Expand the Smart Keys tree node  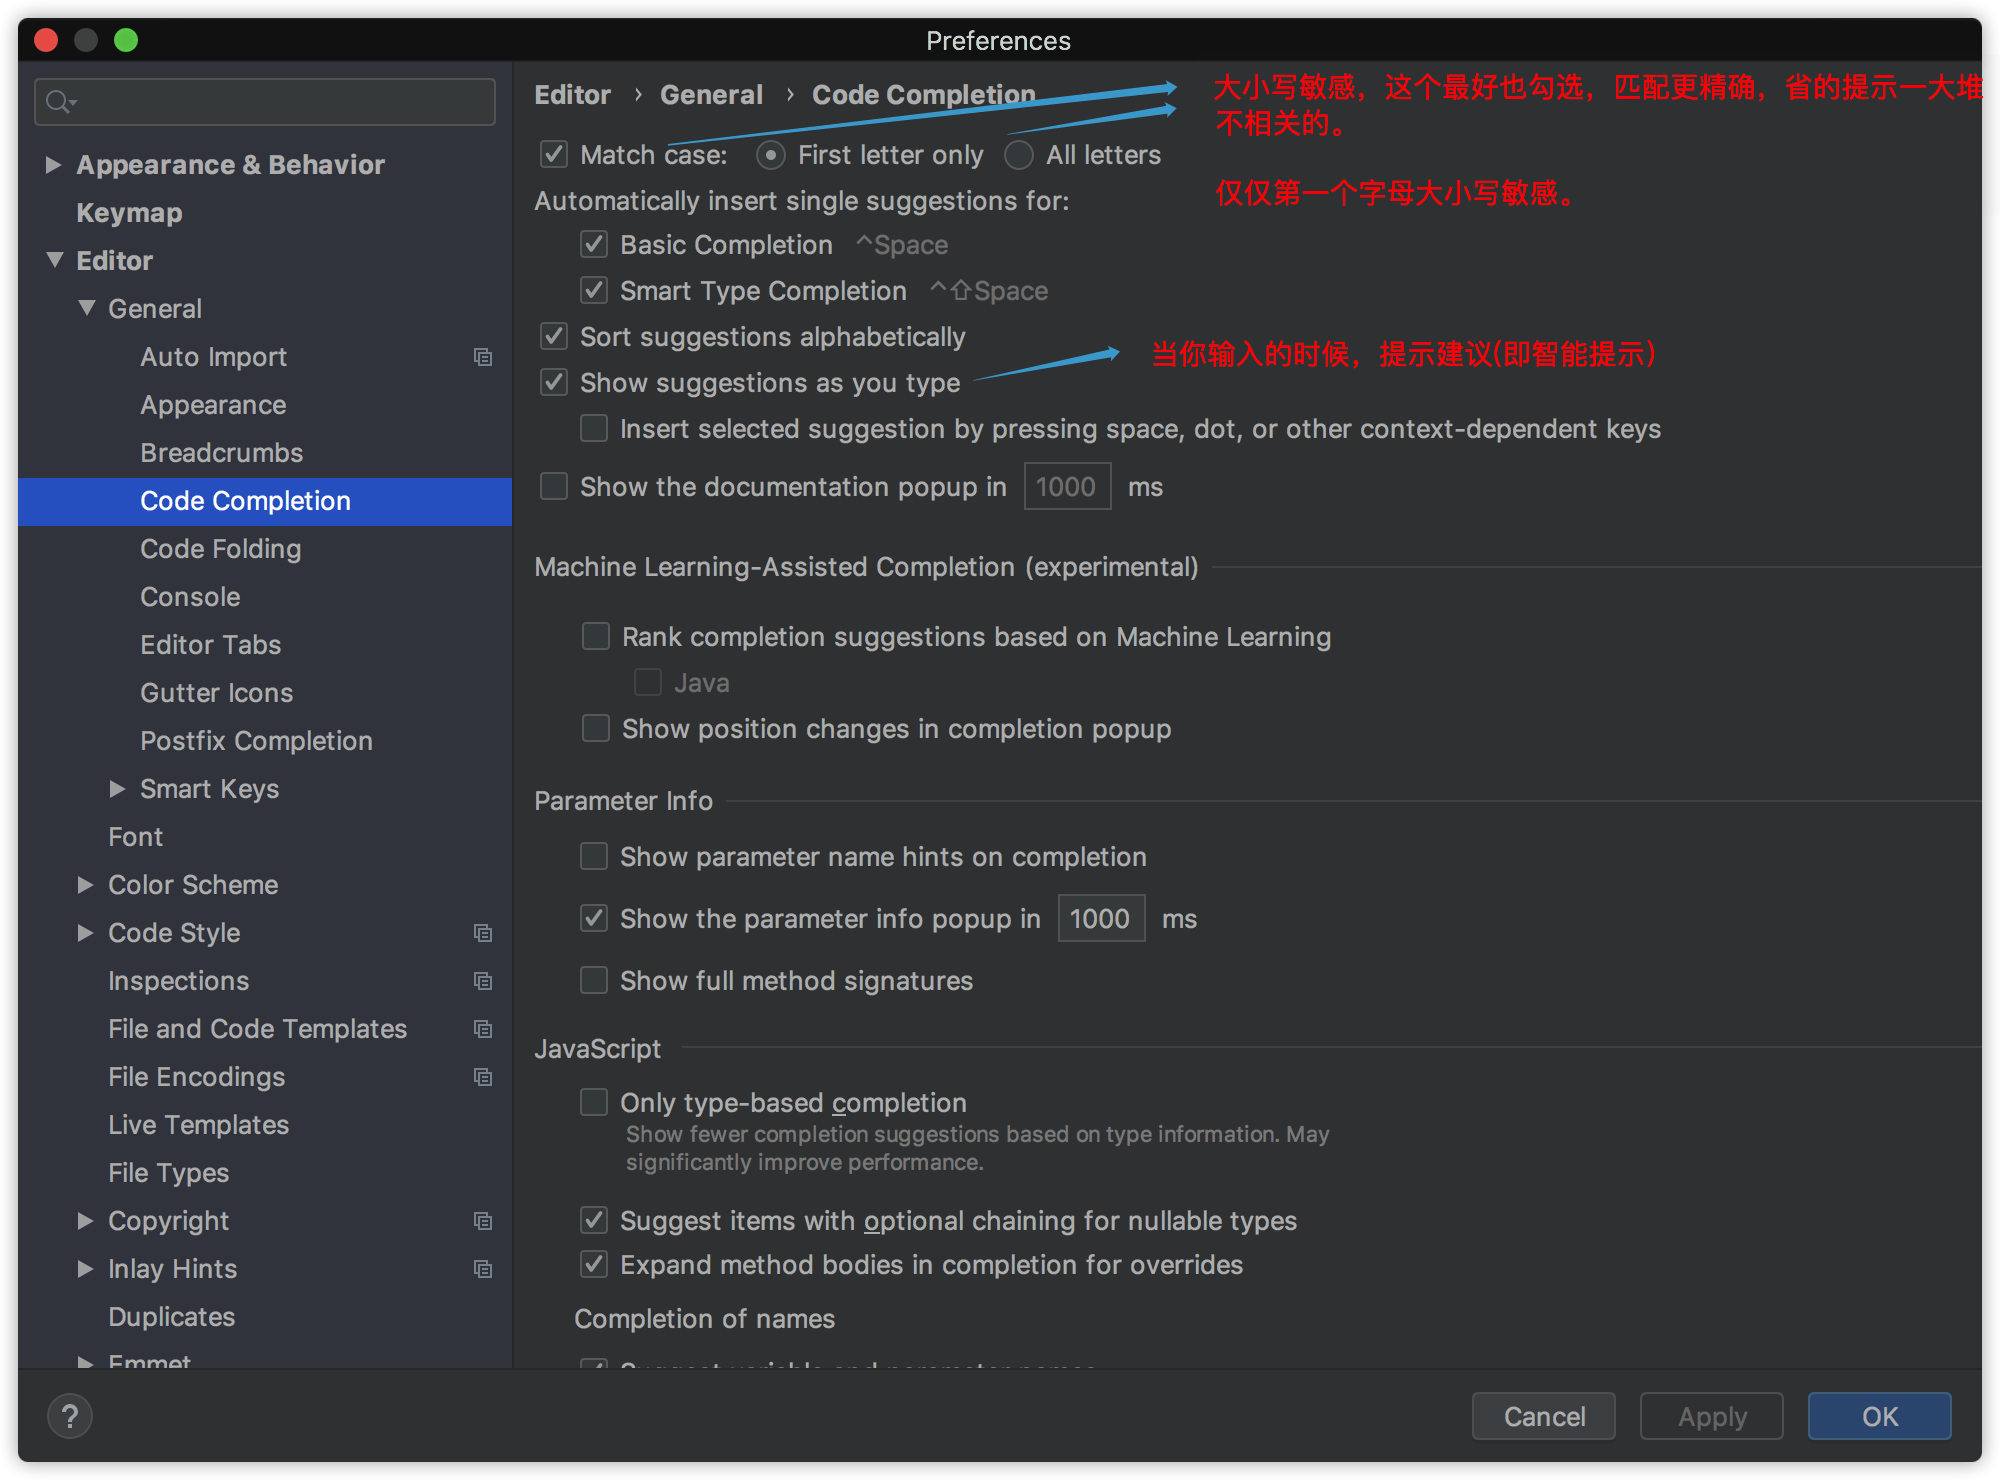click(117, 789)
